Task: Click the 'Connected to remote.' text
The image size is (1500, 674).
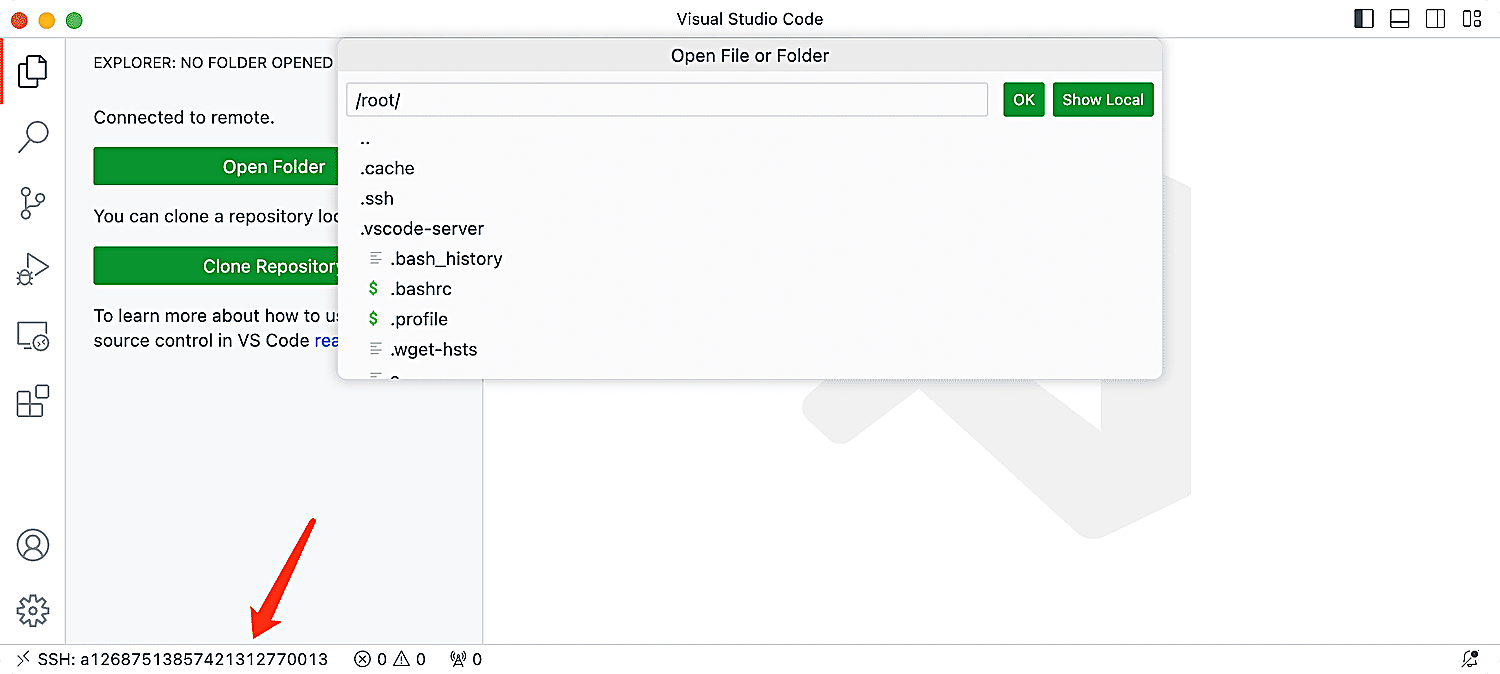Action: (x=184, y=118)
